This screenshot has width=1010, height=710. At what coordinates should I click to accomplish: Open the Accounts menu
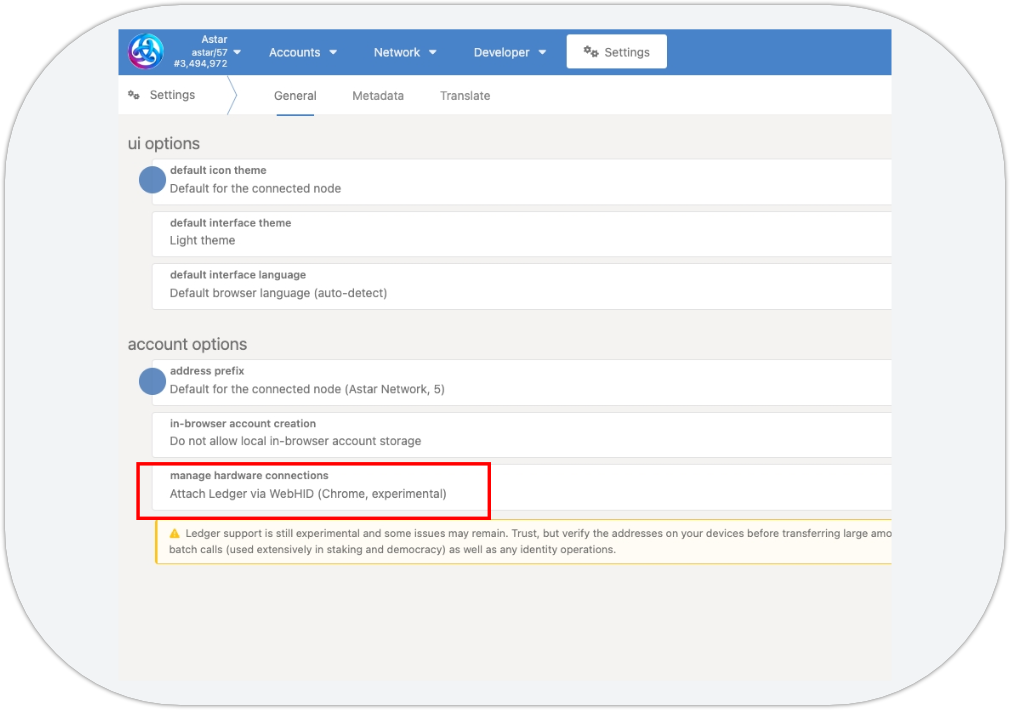303,52
